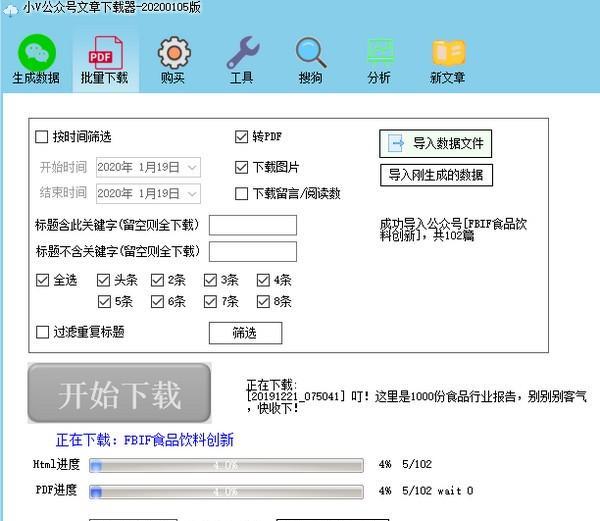Screen dimensions: 600x521
Task: Click the app cloud icon in title bar
Action: (x=10, y=10)
